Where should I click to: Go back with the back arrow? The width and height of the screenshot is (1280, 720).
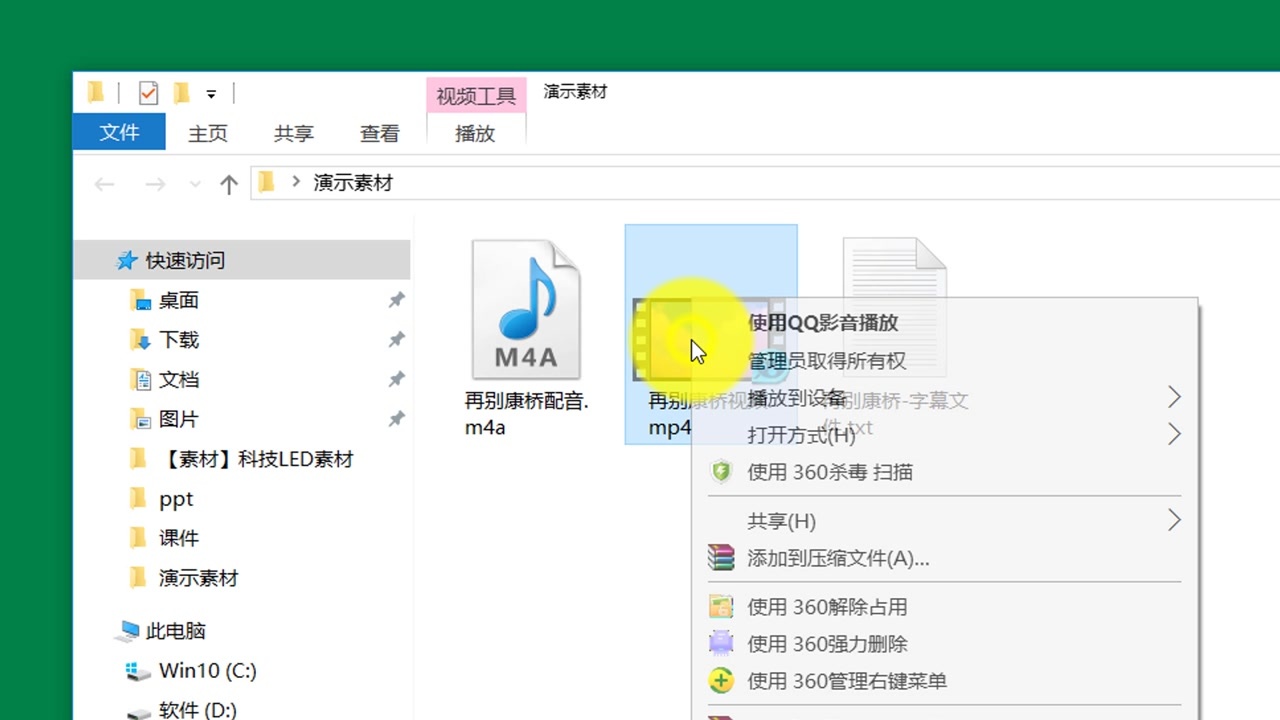tap(104, 184)
